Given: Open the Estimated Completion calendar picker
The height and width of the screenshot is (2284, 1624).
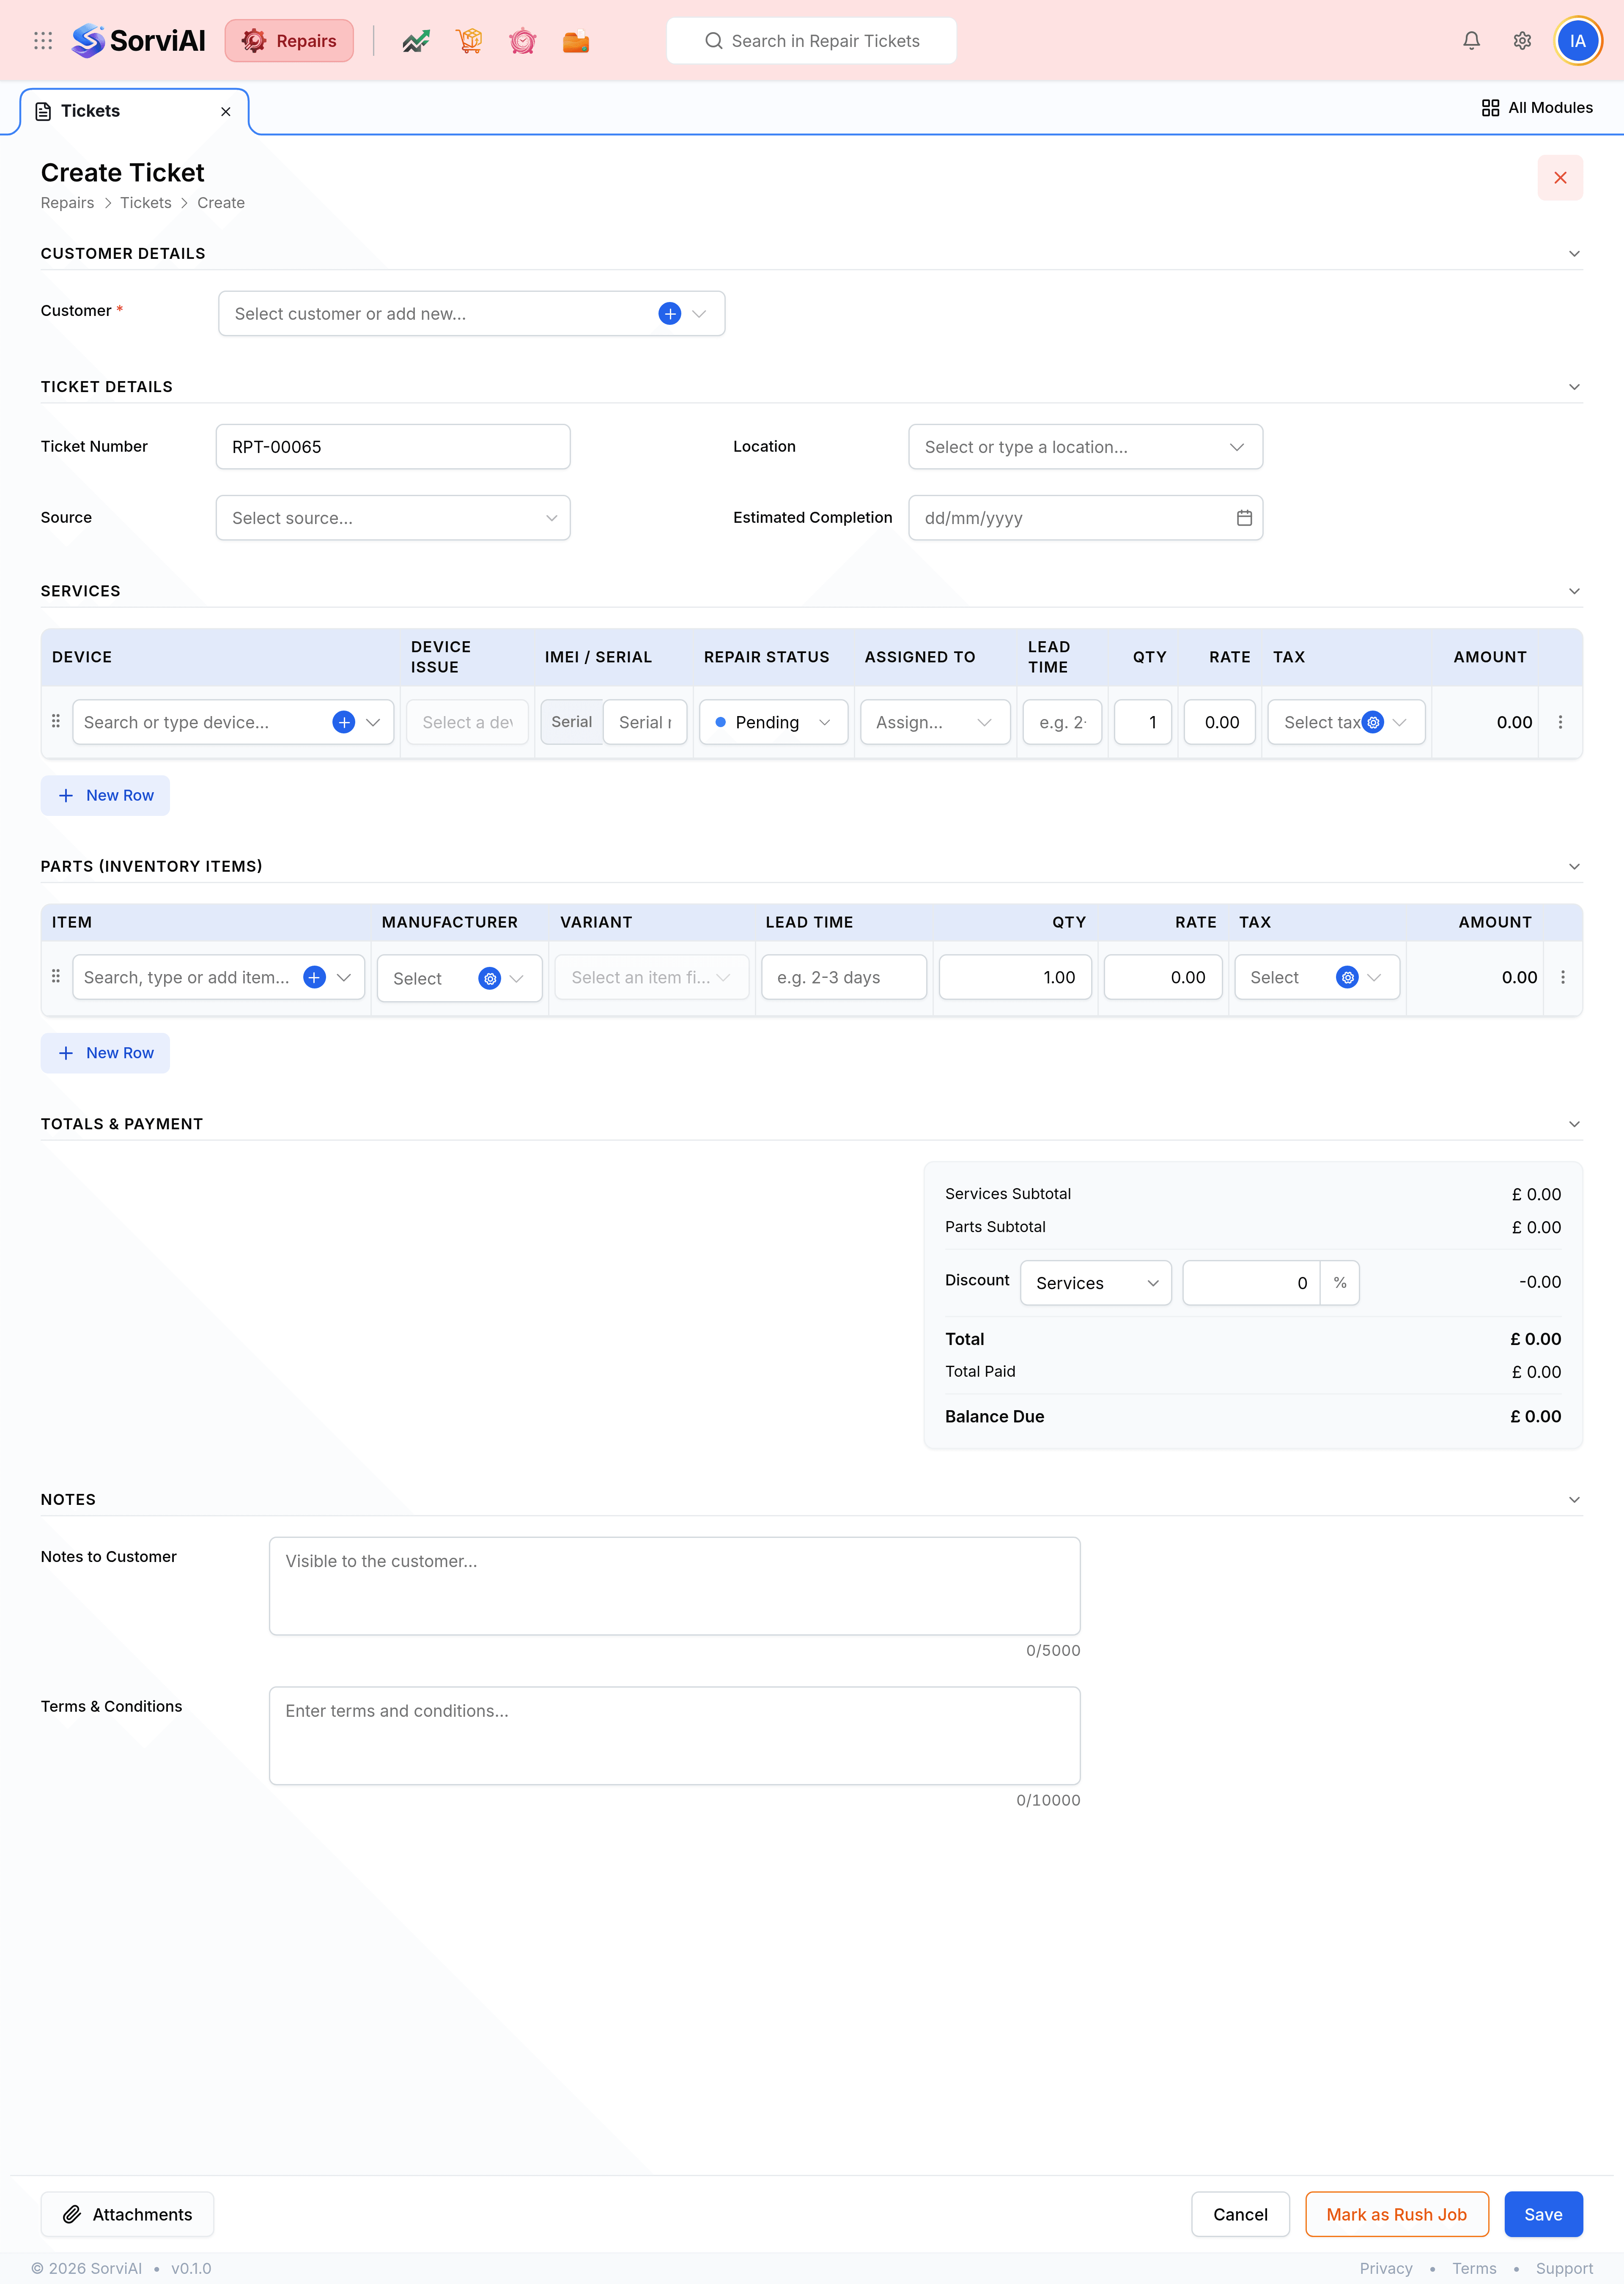Looking at the screenshot, I should [1244, 518].
